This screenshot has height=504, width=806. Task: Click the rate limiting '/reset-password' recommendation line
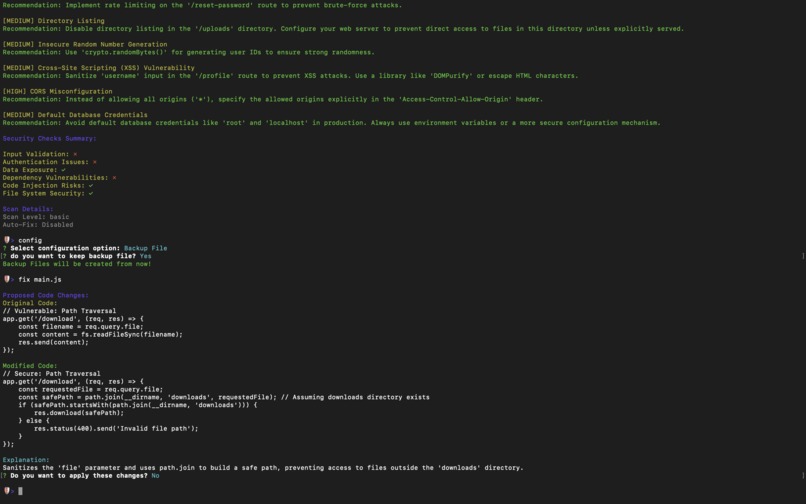203,5
